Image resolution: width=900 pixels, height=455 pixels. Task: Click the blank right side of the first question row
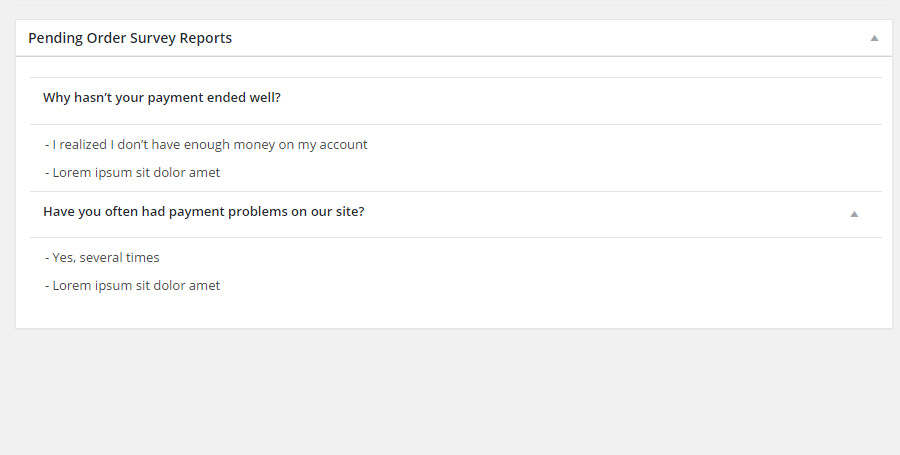[x=580, y=101]
